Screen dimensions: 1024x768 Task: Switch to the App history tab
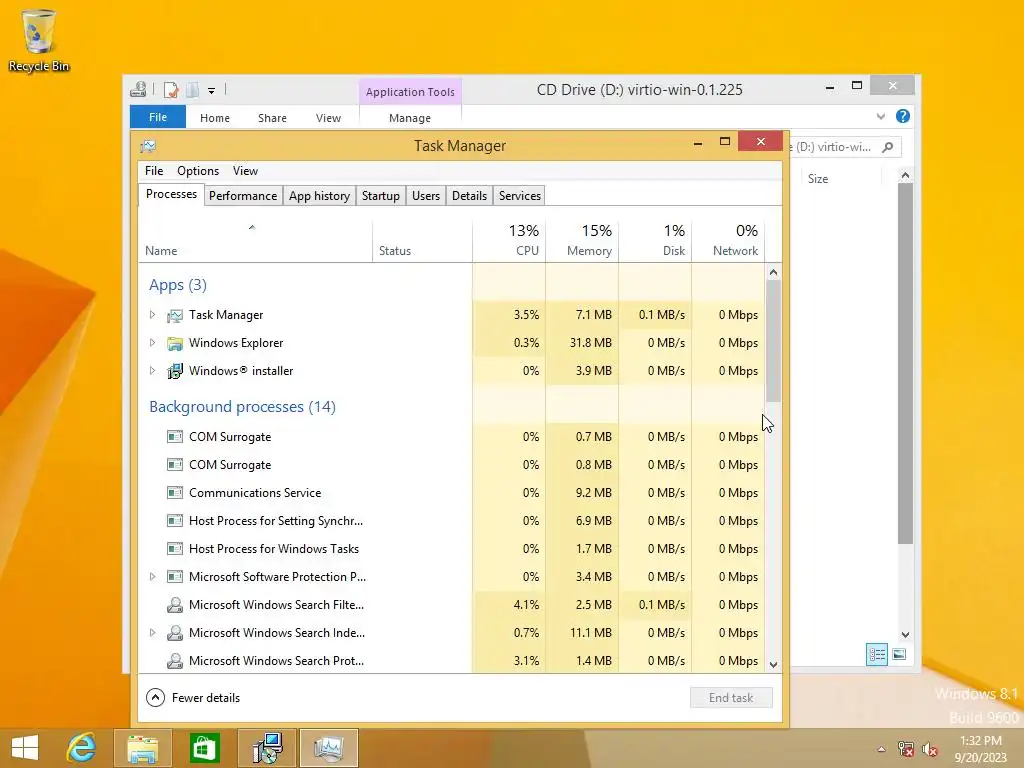click(x=319, y=196)
